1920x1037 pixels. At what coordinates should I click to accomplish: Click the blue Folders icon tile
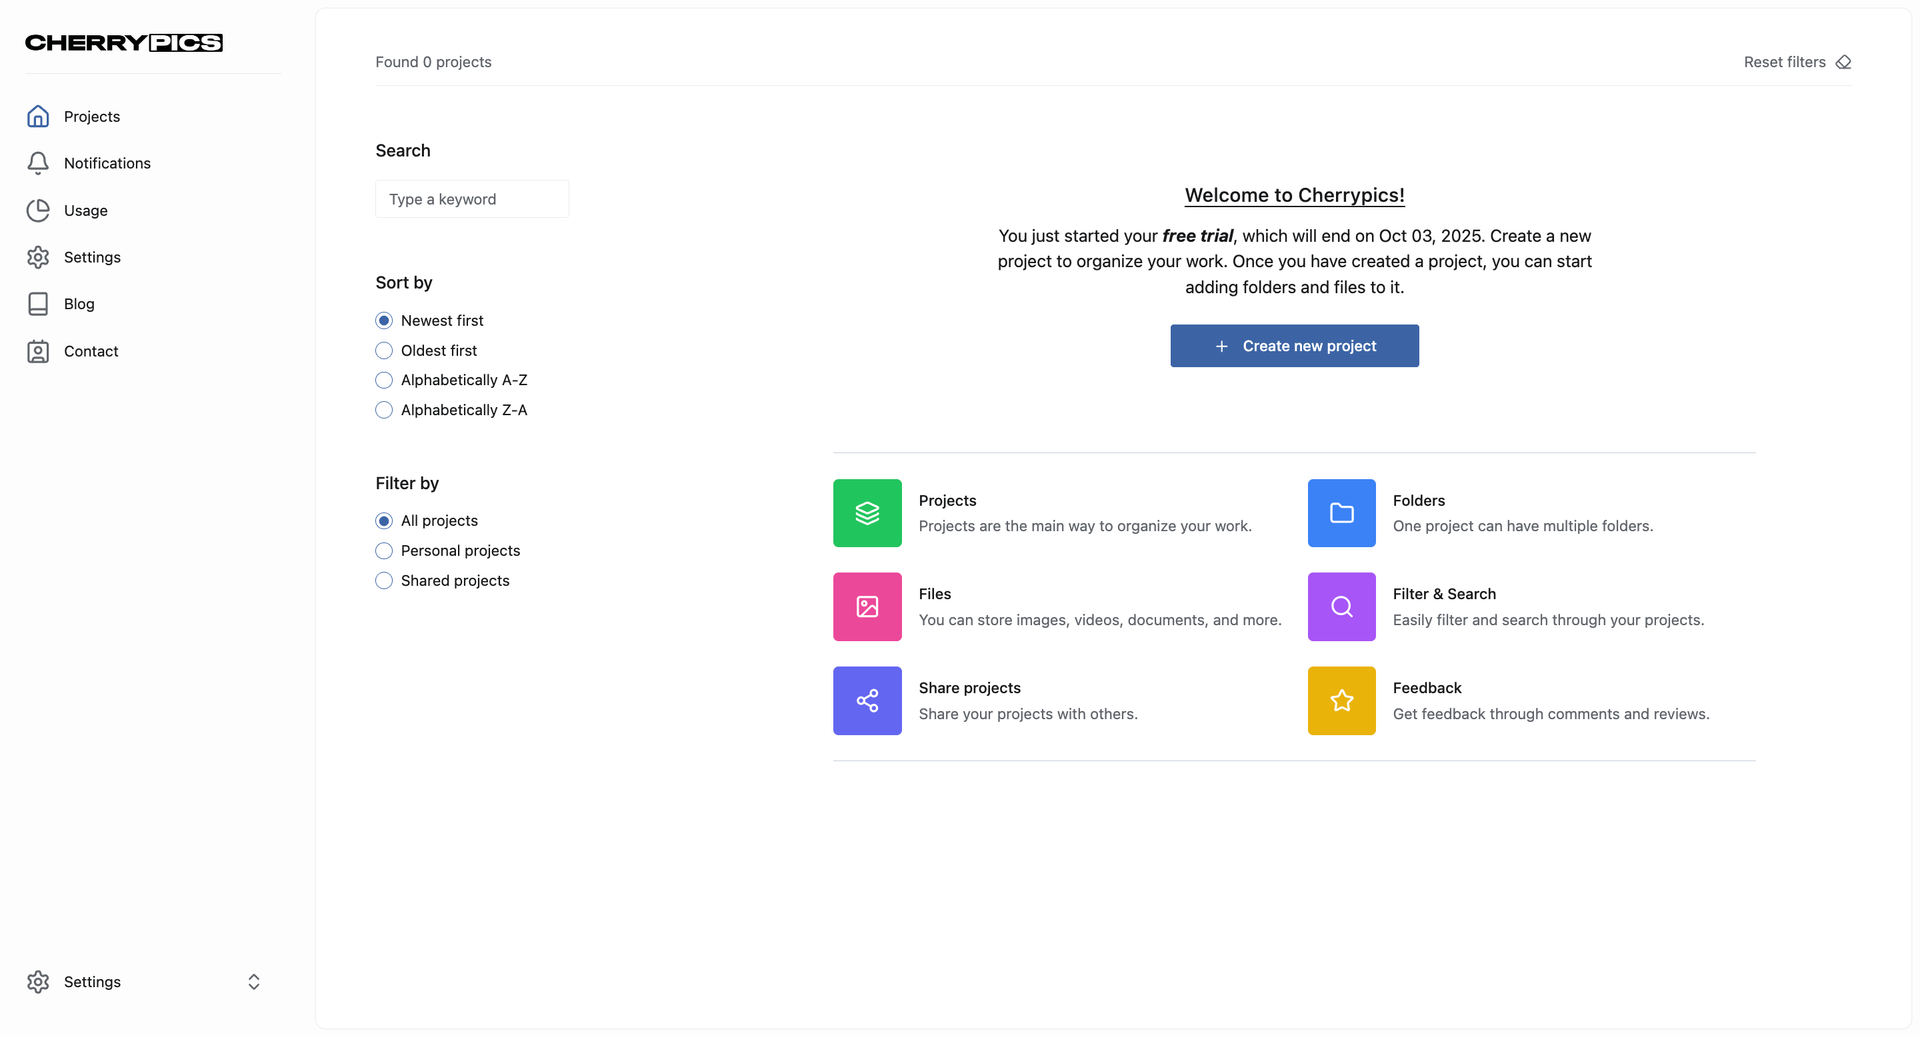pyautogui.click(x=1341, y=513)
